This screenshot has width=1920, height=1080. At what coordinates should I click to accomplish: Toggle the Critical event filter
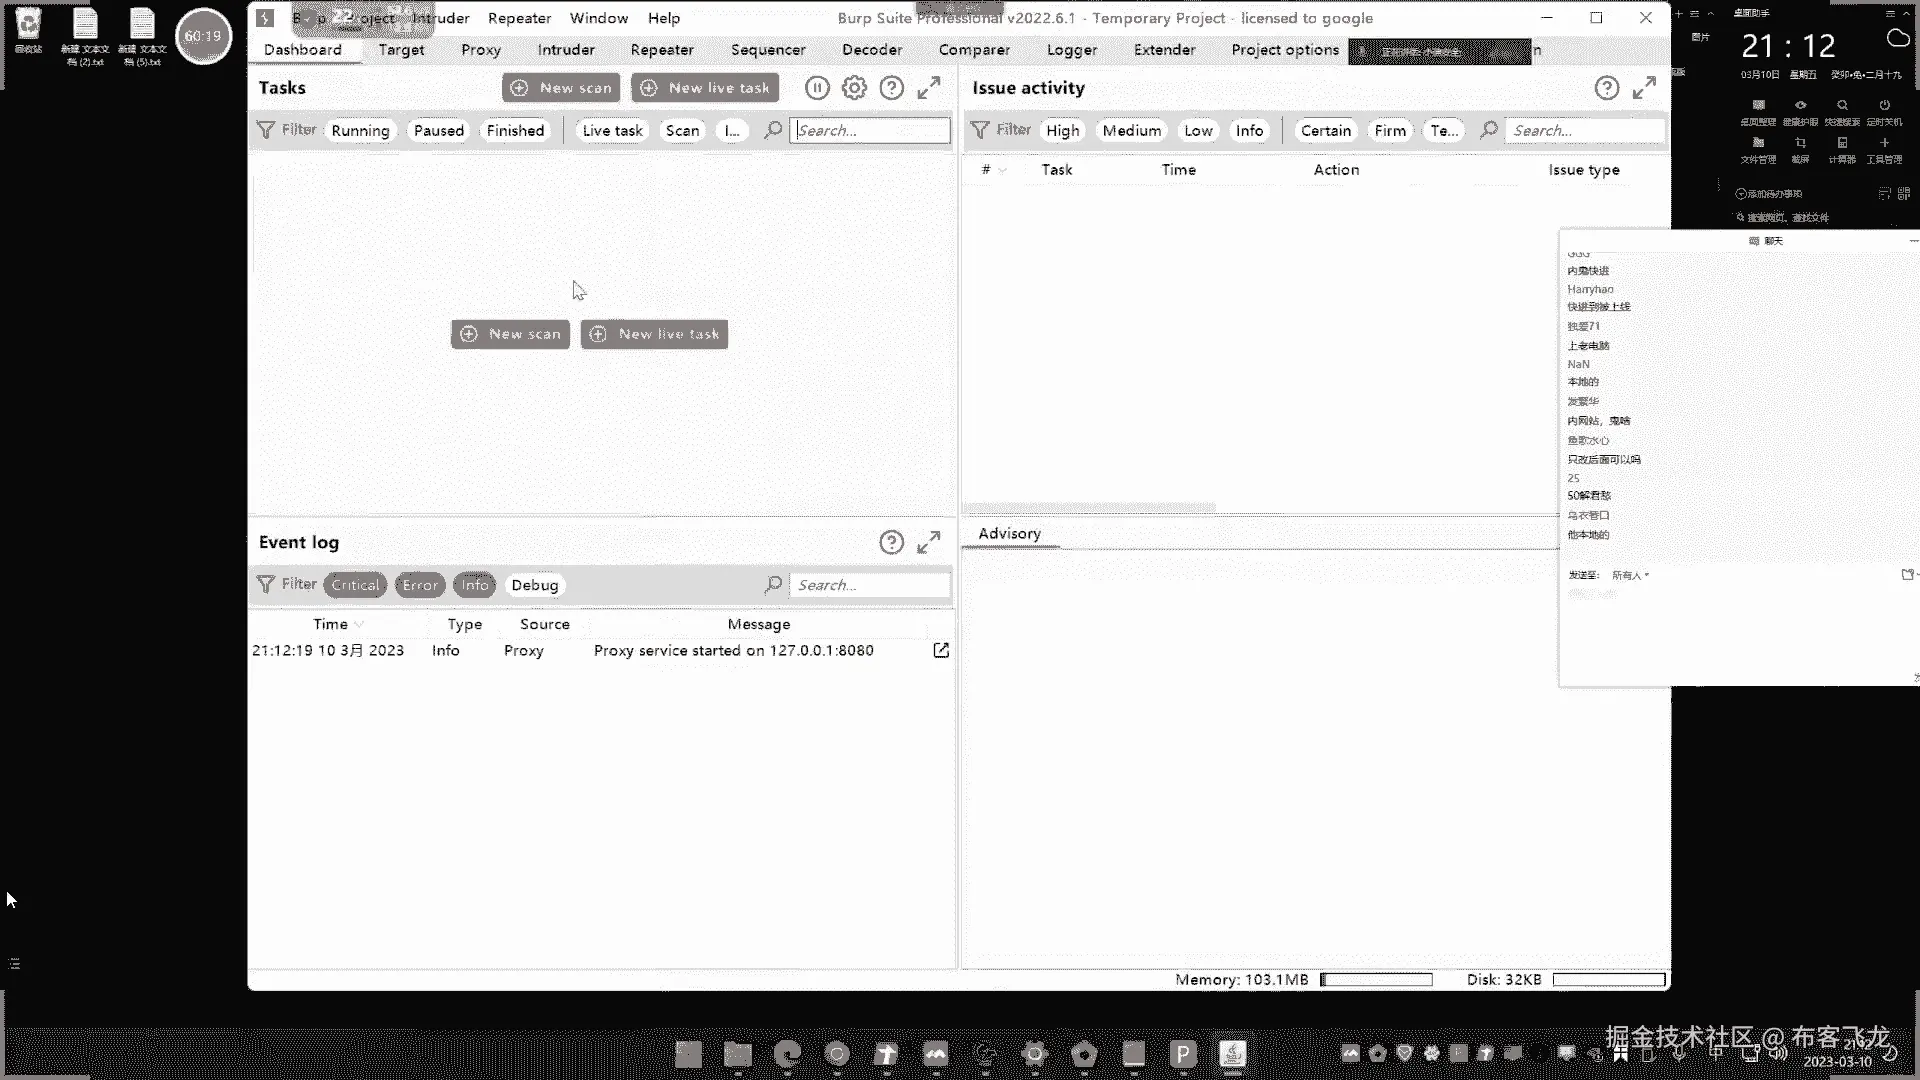[355, 585]
